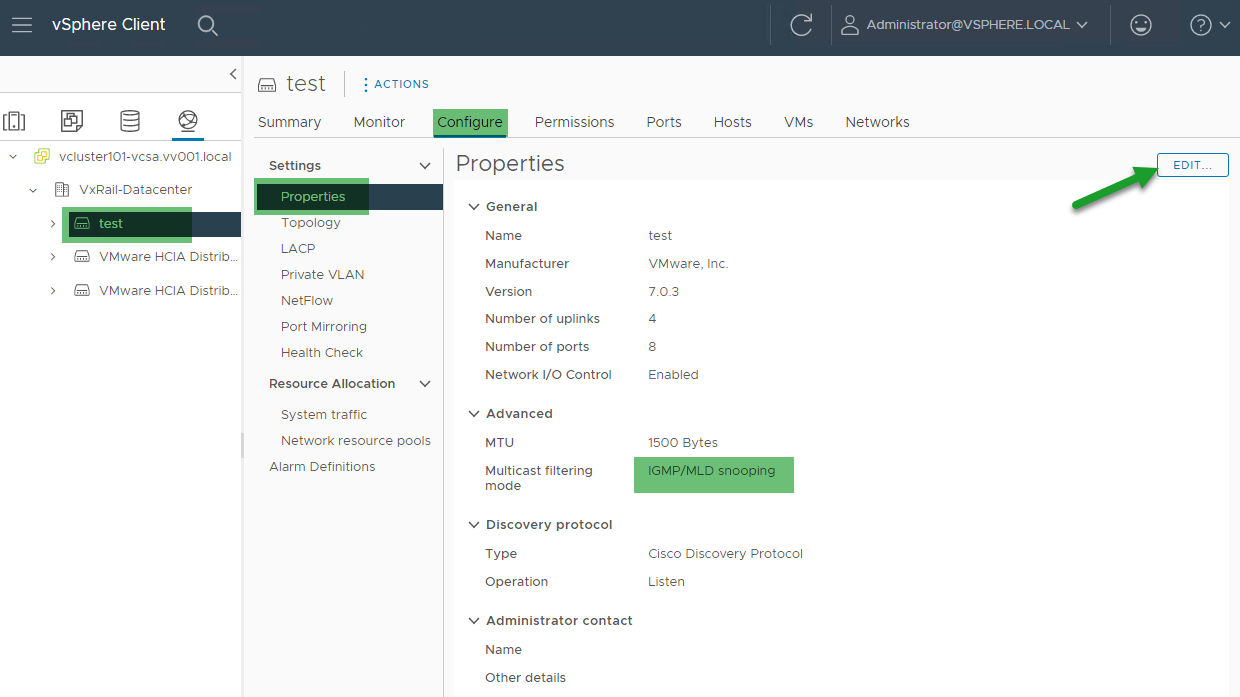Click the user account icon

(850, 25)
